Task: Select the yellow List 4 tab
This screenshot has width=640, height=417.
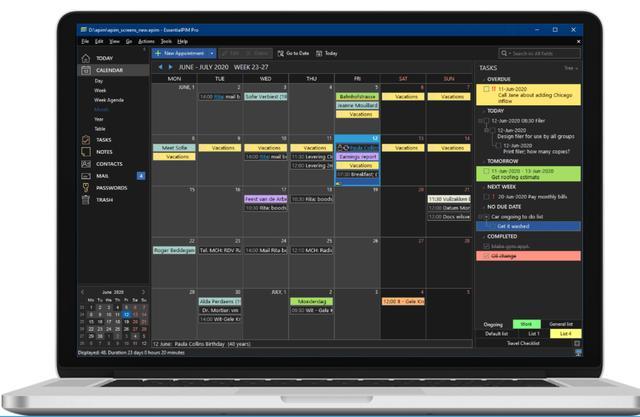Action: [x=566, y=333]
